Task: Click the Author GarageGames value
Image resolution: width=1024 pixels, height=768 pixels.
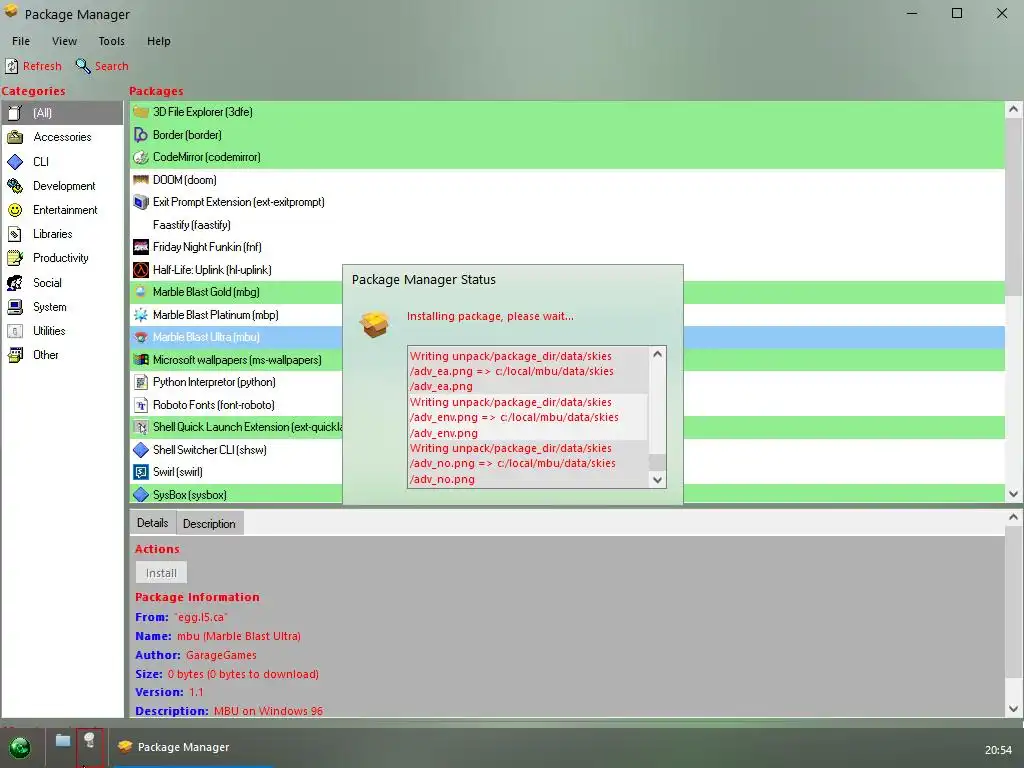Action: coord(221,655)
